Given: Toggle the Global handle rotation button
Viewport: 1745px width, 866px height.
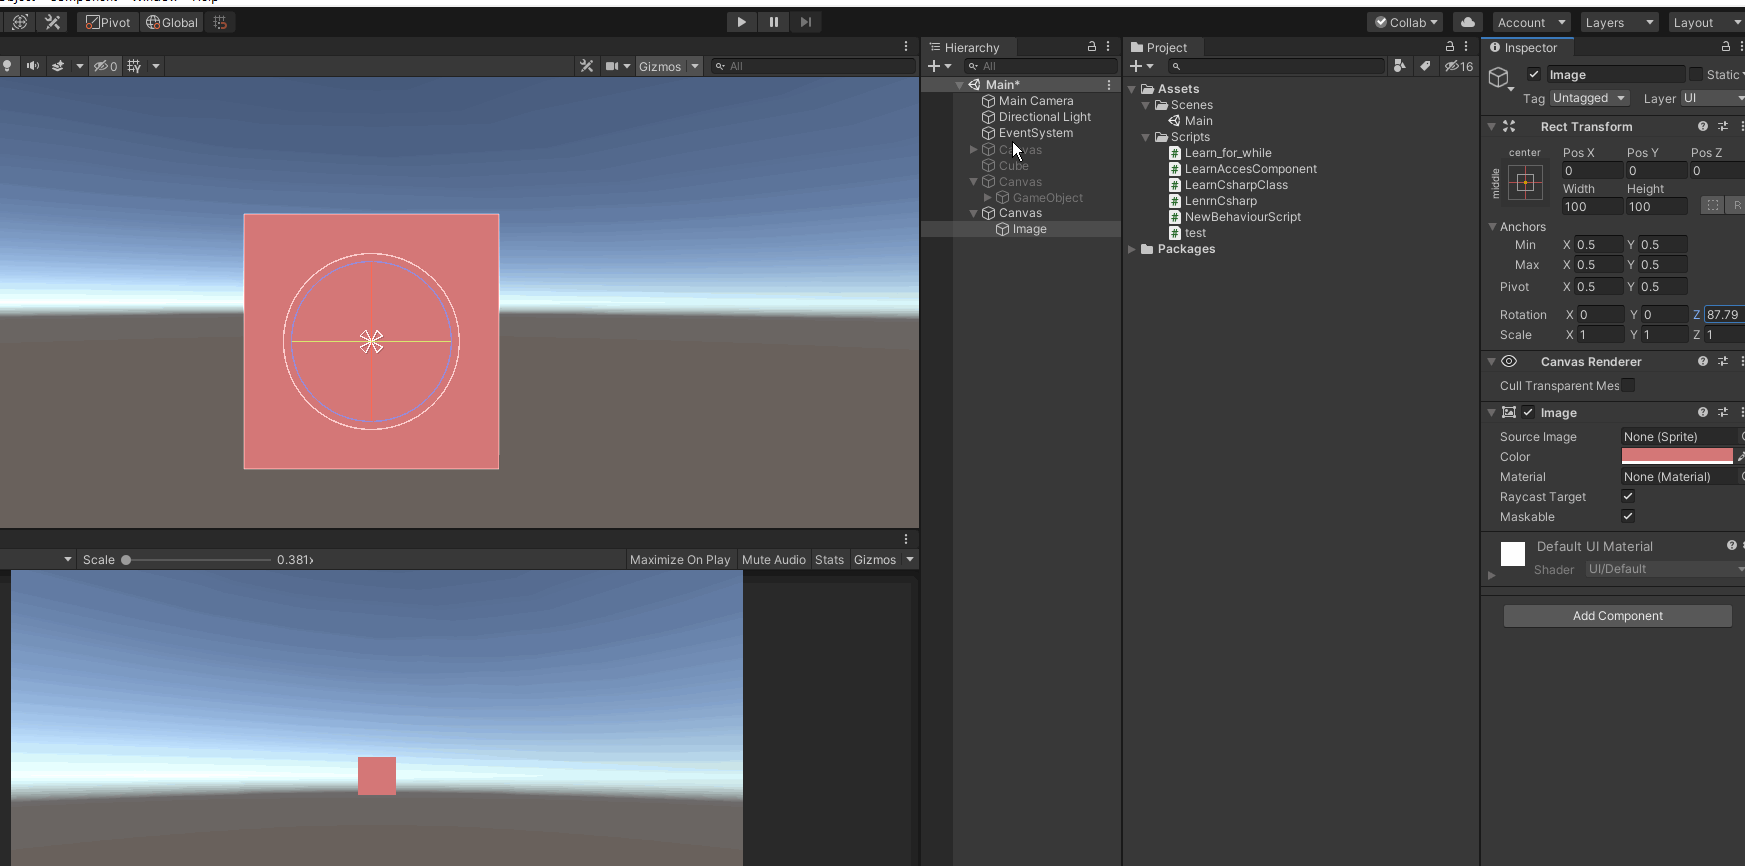Looking at the screenshot, I should (x=172, y=22).
